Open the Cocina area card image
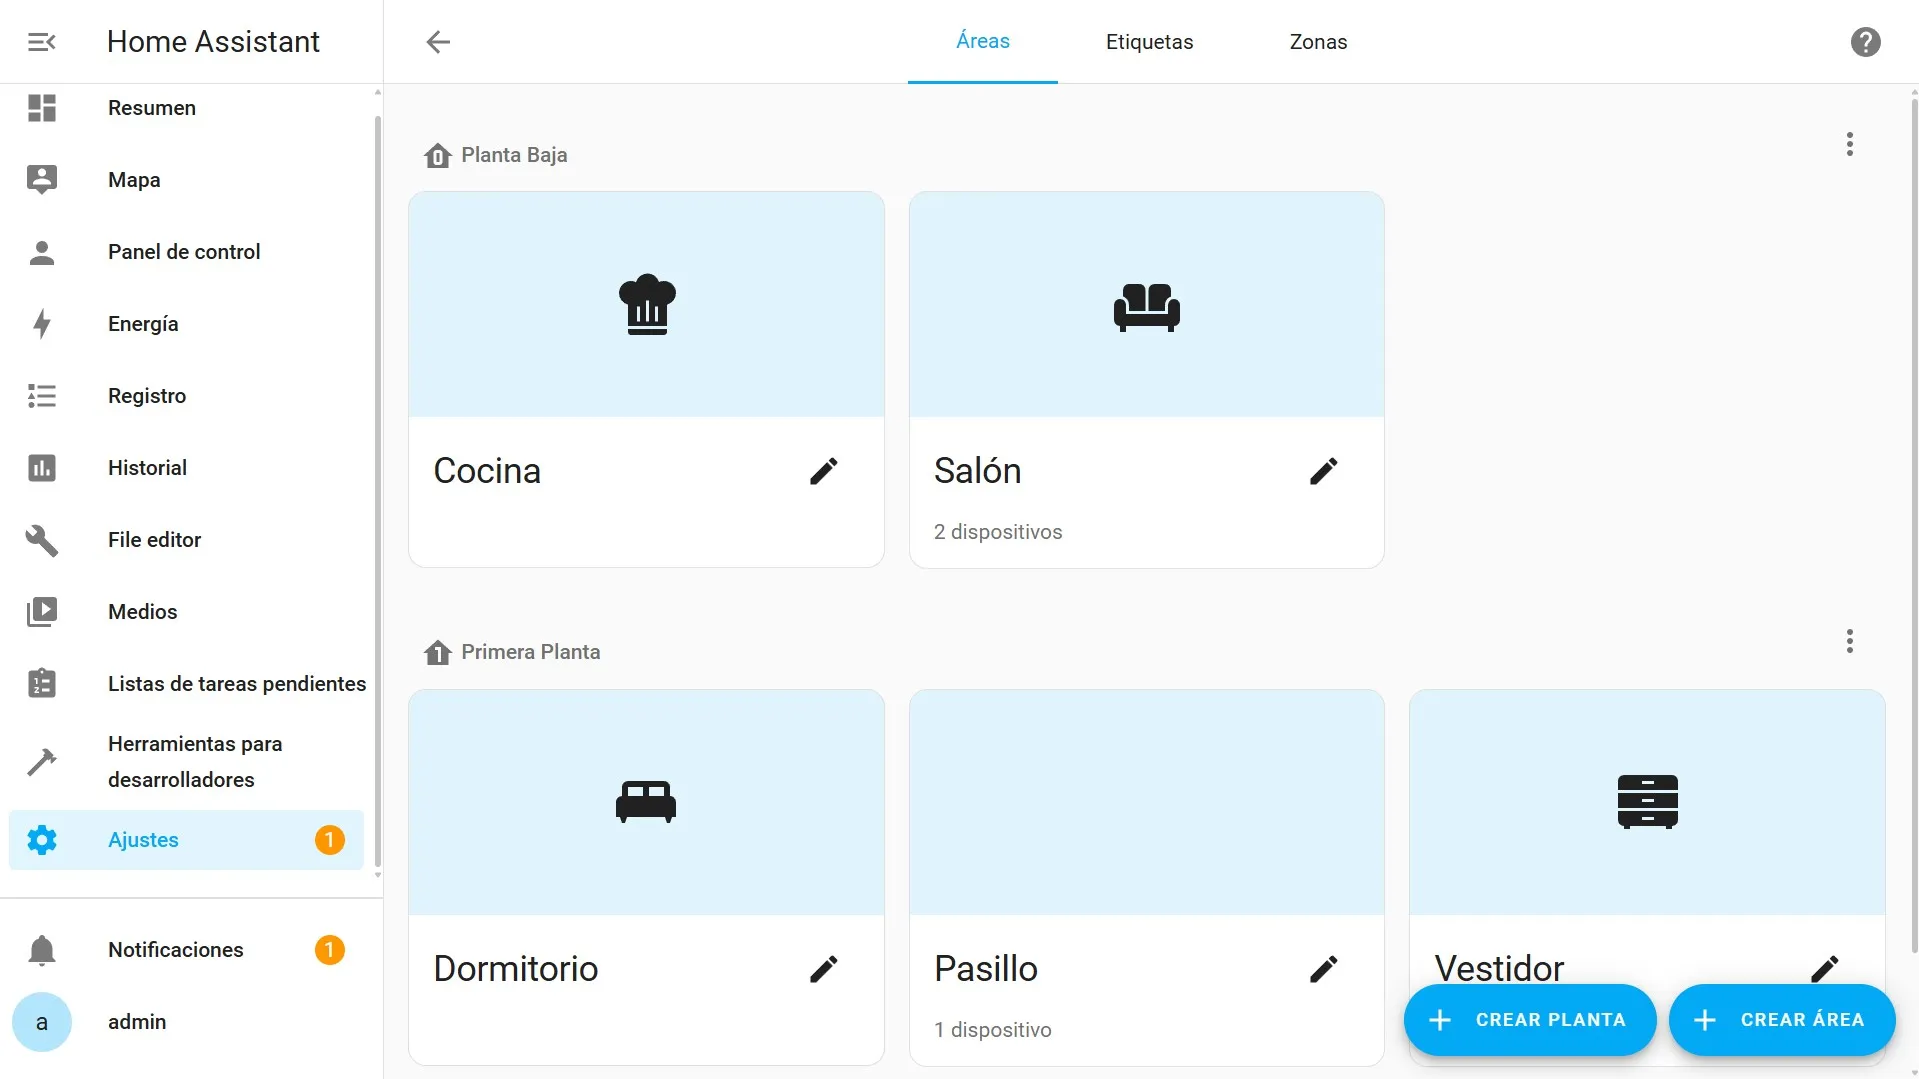The width and height of the screenshot is (1919, 1079). click(646, 304)
